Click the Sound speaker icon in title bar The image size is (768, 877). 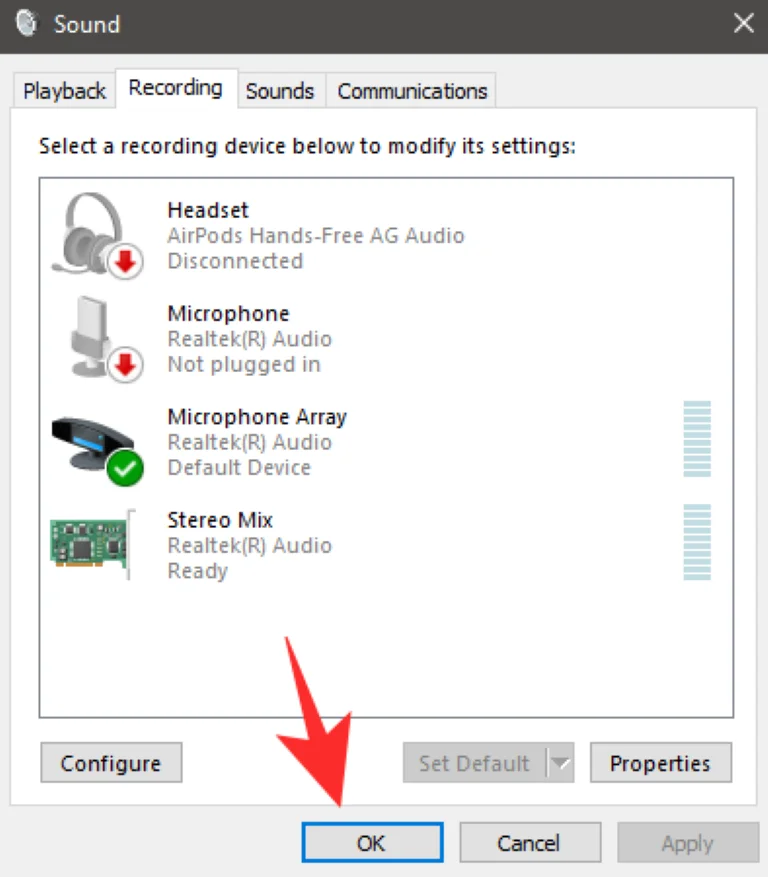coord(27,23)
